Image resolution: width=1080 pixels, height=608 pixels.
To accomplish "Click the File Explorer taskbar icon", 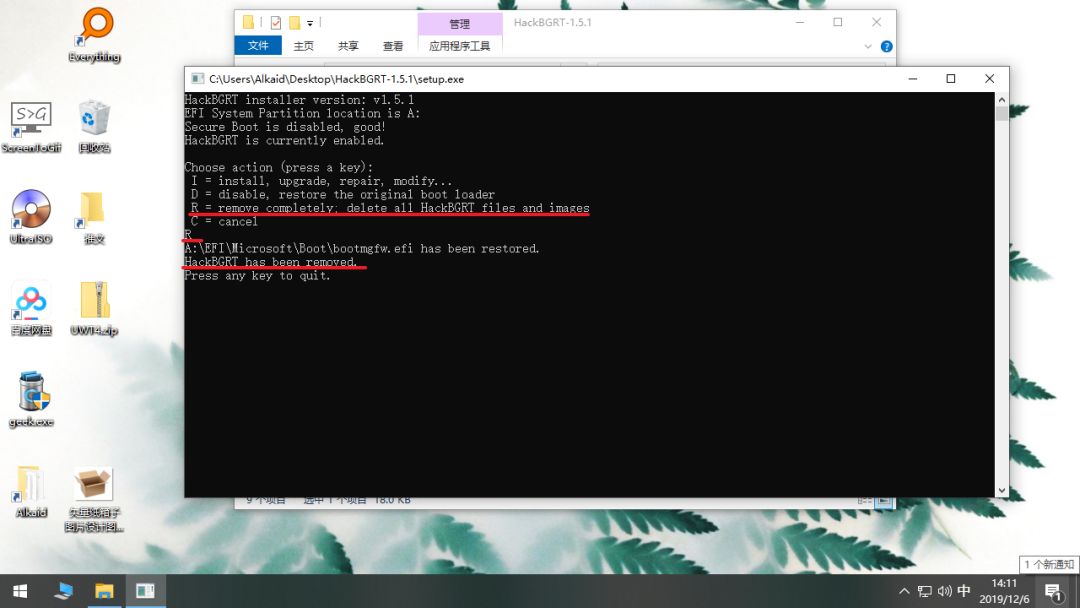I will pyautogui.click(x=104, y=591).
